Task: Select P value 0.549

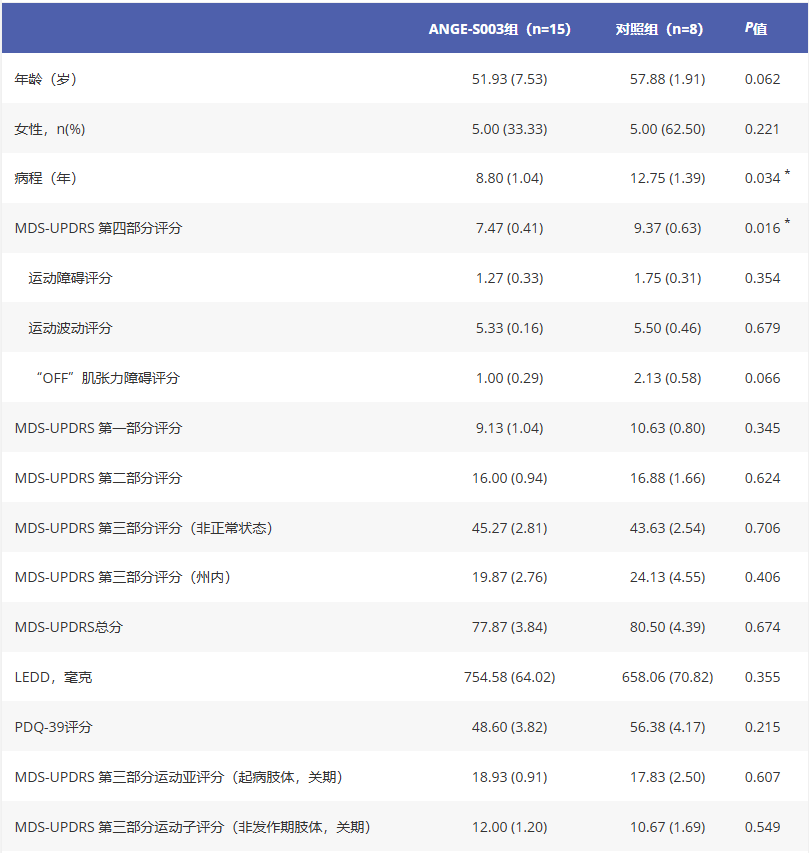Action: coord(762,827)
